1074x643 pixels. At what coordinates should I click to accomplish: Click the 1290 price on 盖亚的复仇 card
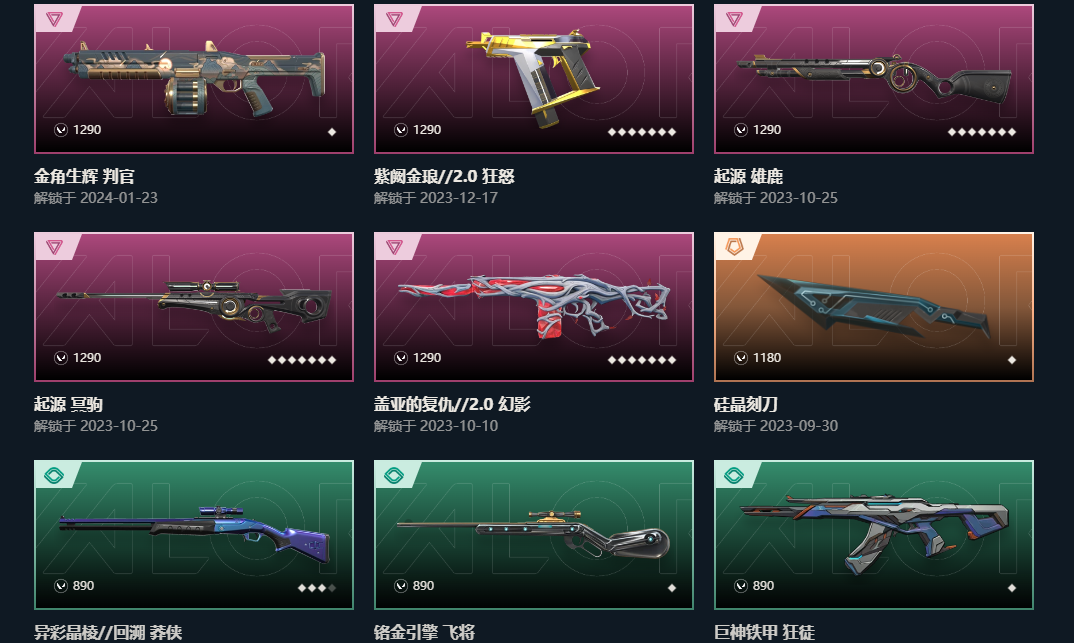click(427, 357)
